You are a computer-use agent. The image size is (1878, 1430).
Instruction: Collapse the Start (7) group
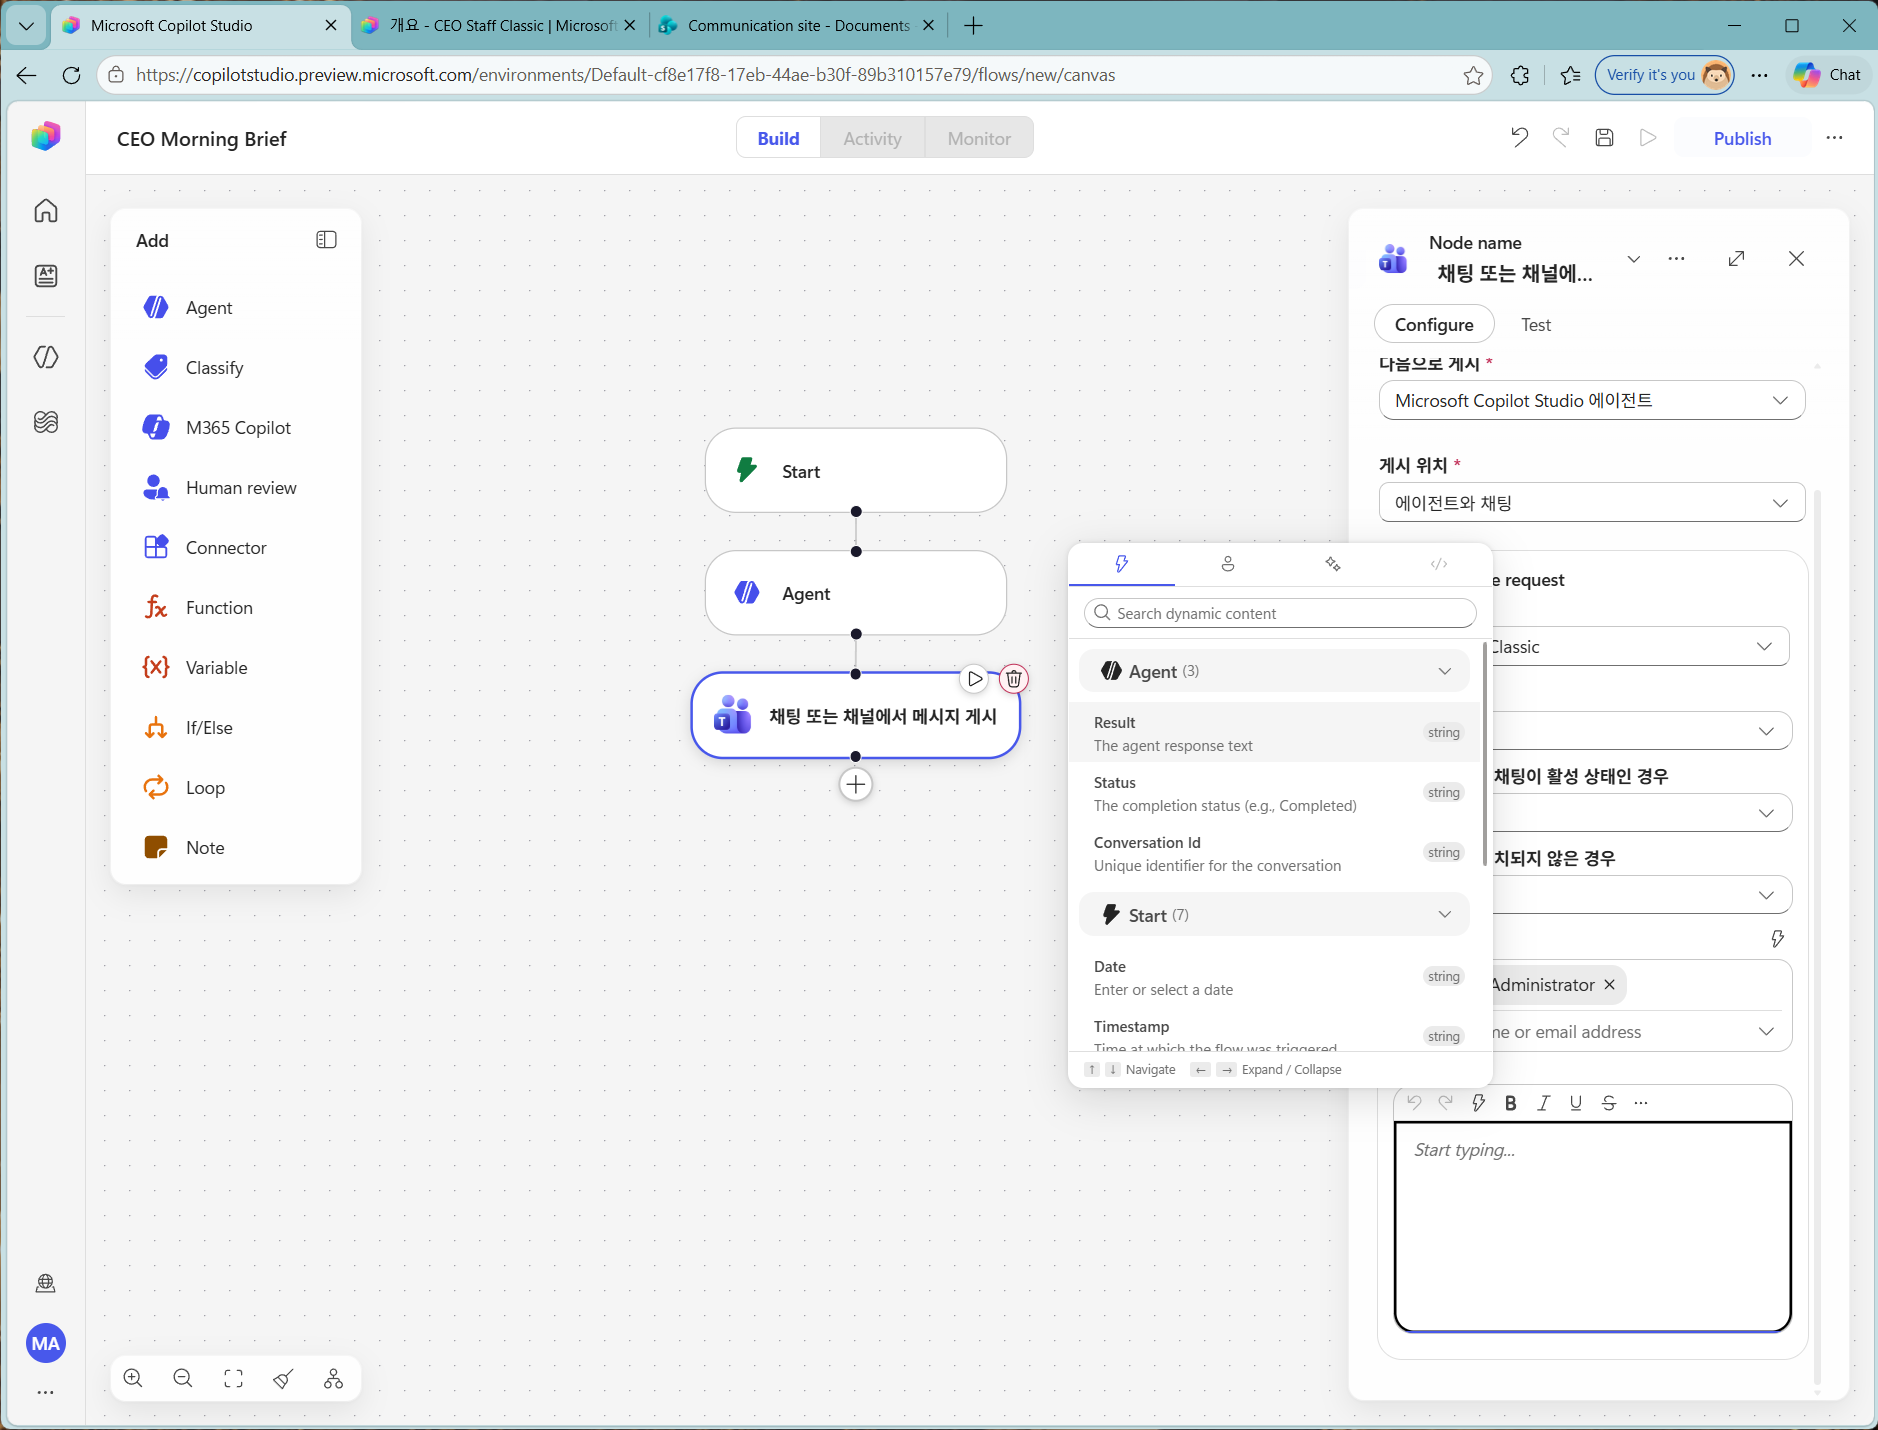1274,915
